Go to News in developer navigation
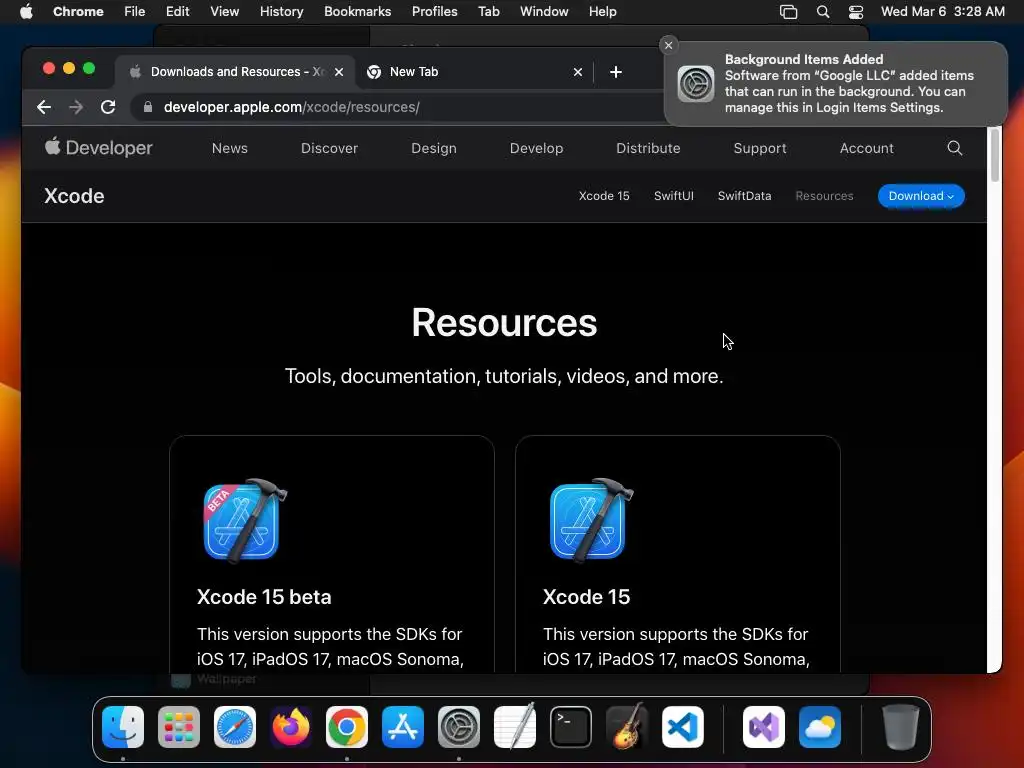Screen dimensions: 1024x768 click(229, 148)
